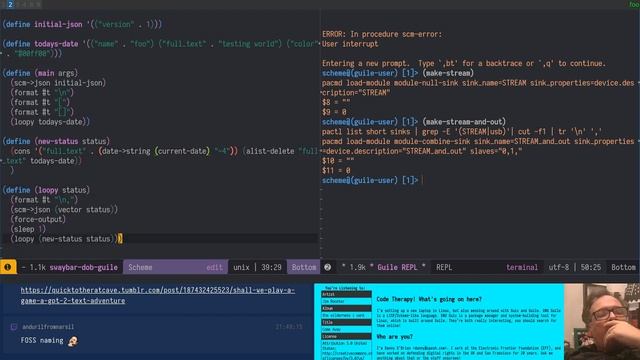Click the Scheme major mode label

point(140,267)
